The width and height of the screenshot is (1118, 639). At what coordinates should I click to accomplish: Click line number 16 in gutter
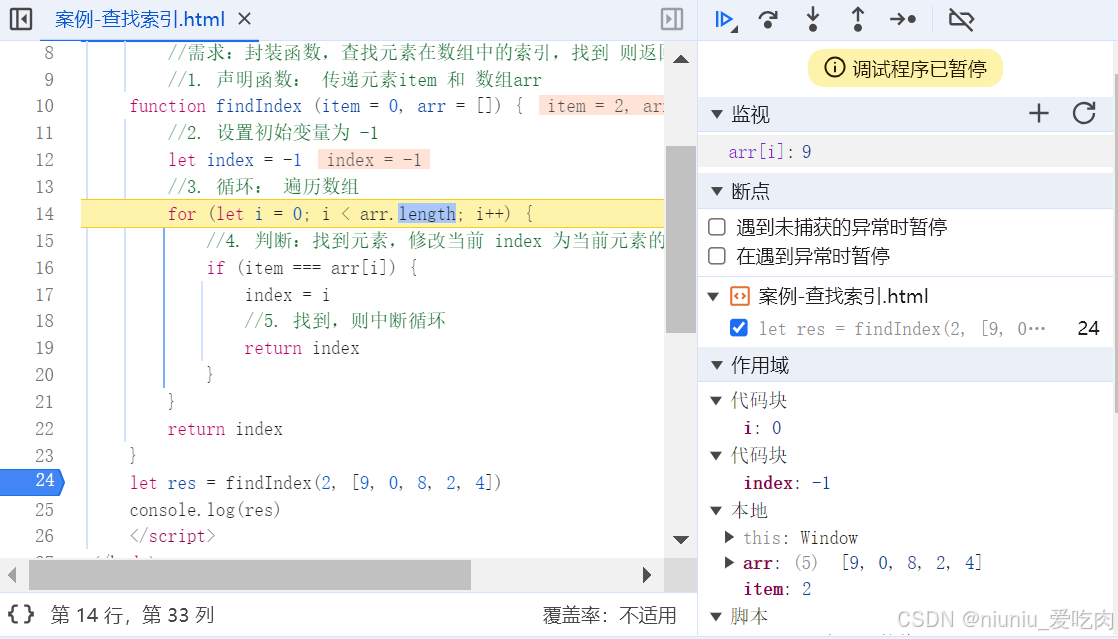tap(45, 268)
